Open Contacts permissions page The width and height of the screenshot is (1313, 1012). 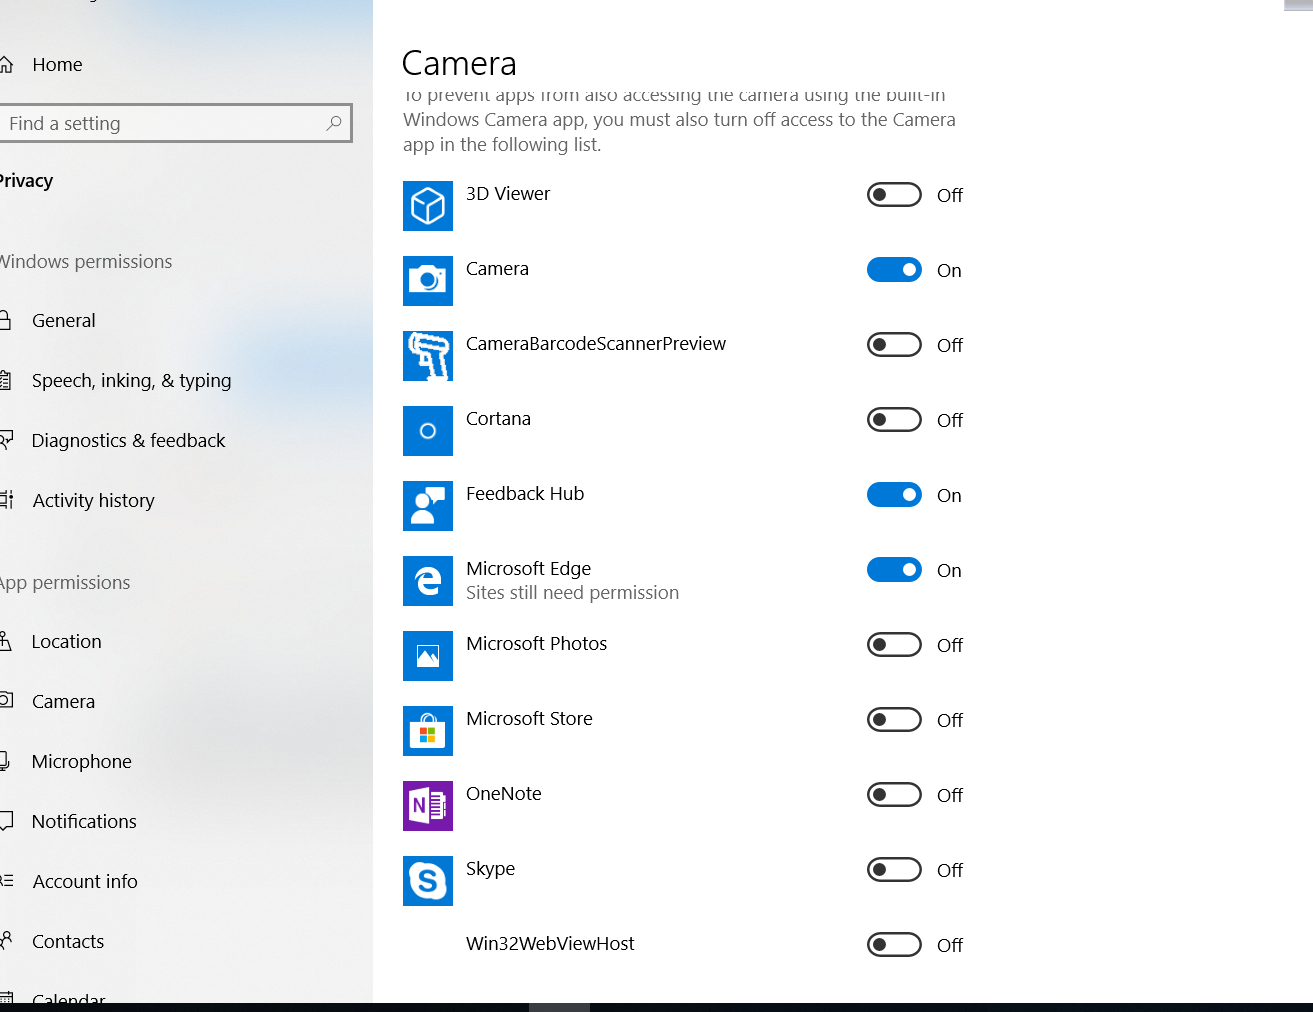(x=68, y=942)
